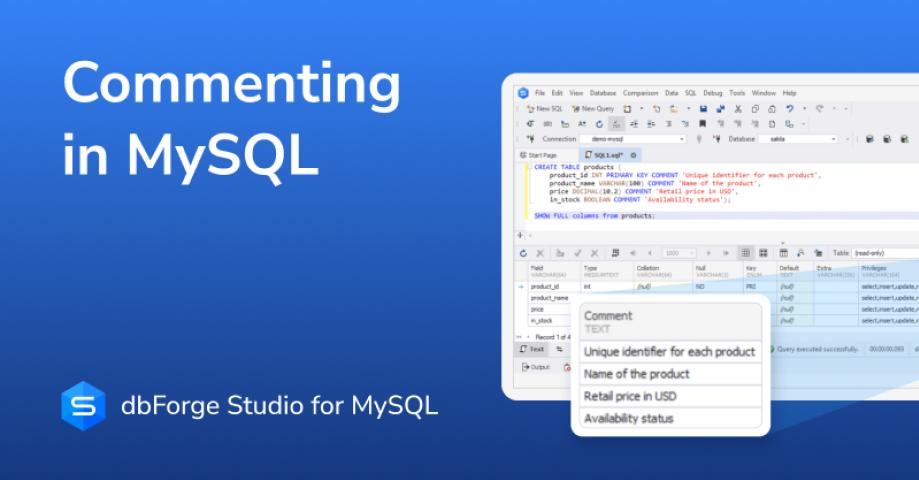The width and height of the screenshot is (919, 480).
Task: Switch results to card view icon
Action: 763,253
